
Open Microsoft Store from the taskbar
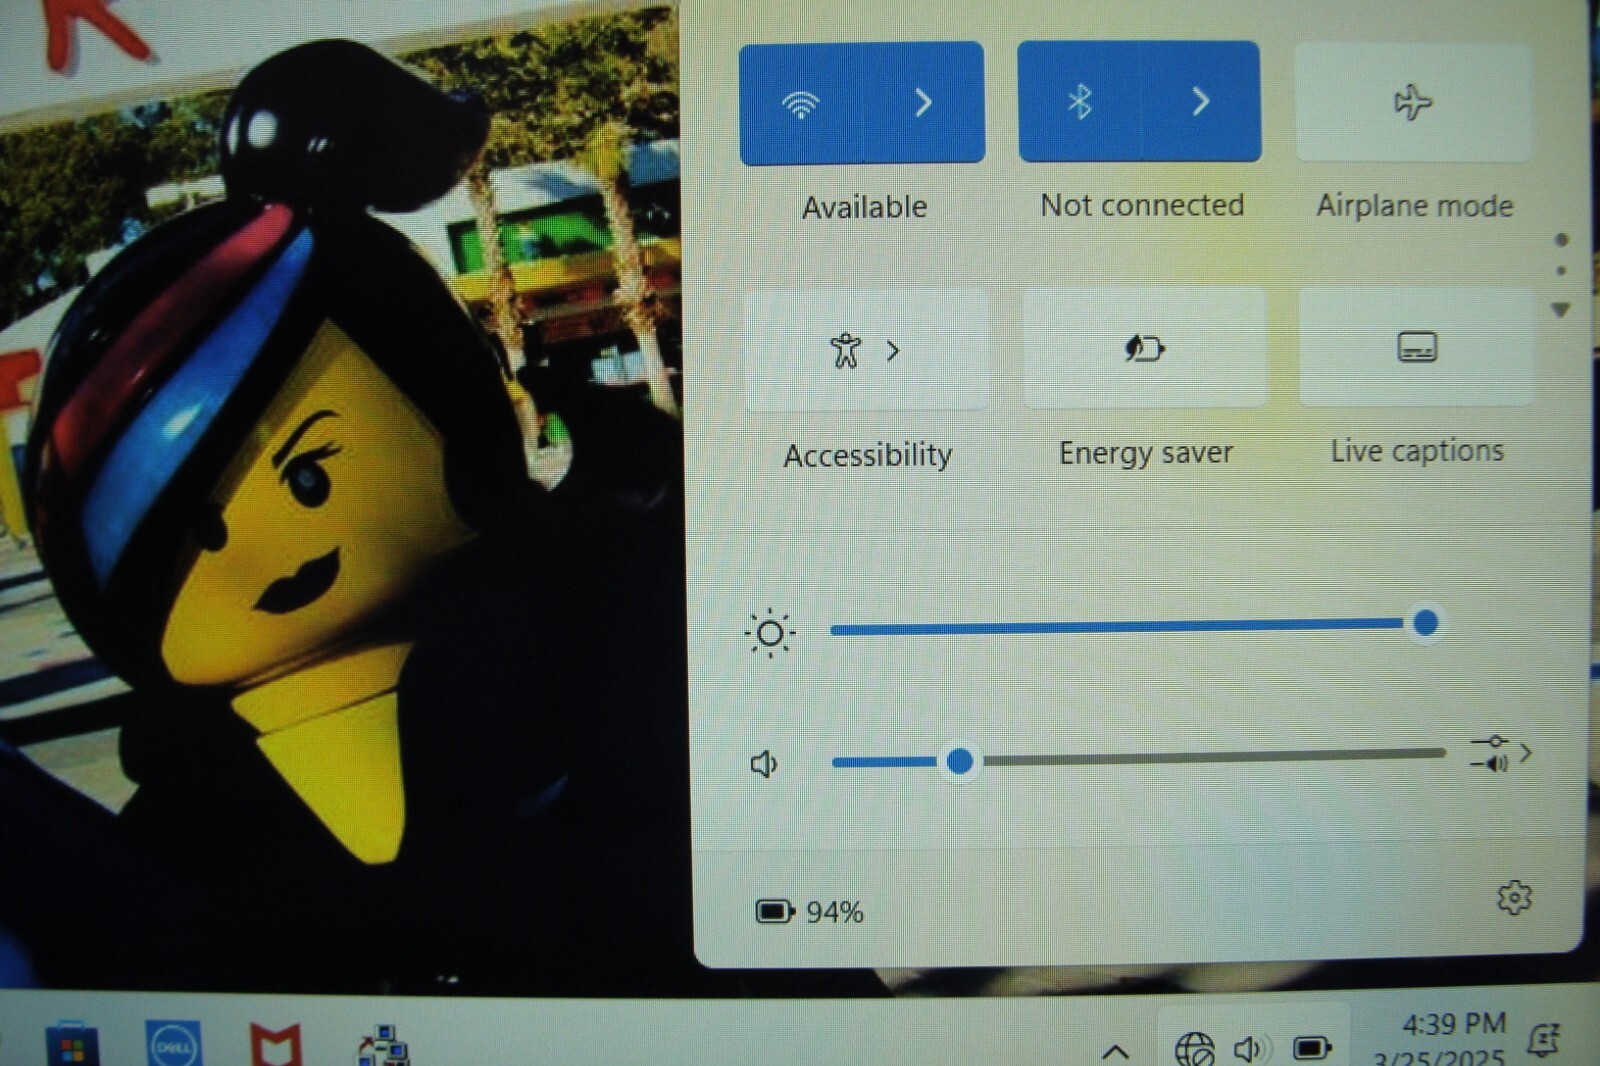(72, 1045)
